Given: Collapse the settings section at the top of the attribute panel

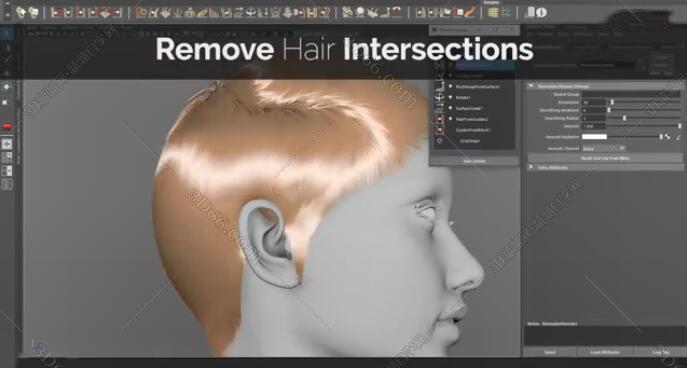Looking at the screenshot, I should click(x=531, y=86).
